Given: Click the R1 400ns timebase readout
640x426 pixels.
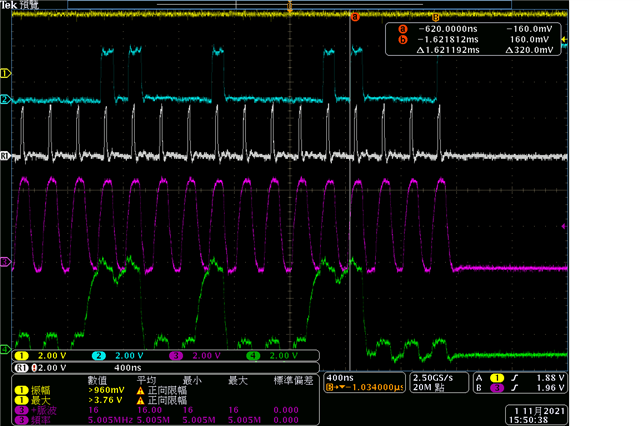Looking at the screenshot, I should pos(127,368).
